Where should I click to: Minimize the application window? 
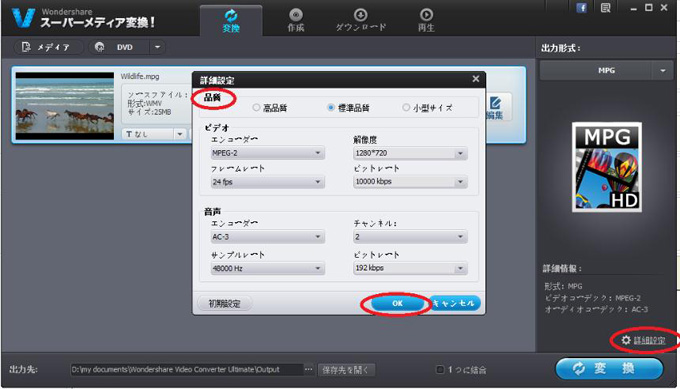click(x=634, y=8)
